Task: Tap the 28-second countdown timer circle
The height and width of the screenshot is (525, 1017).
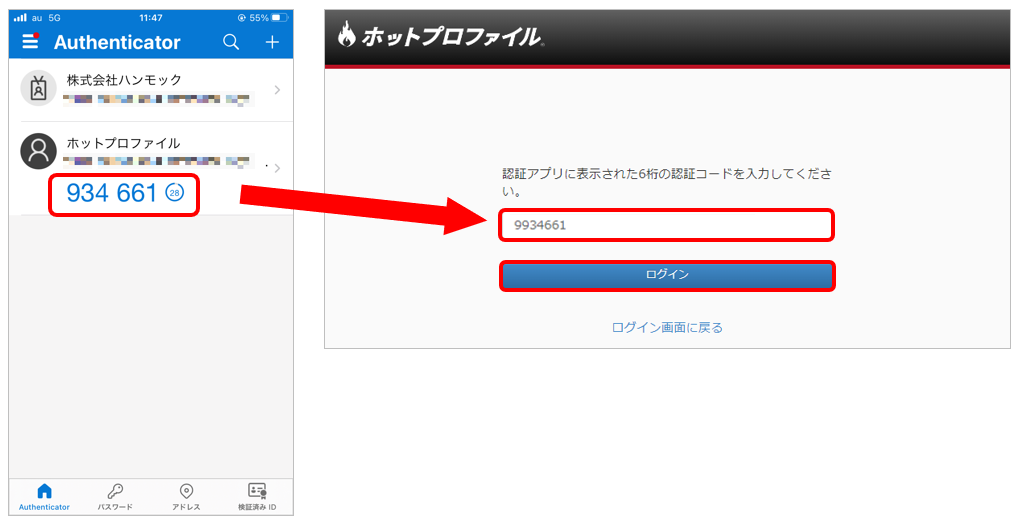Action: tap(174, 194)
